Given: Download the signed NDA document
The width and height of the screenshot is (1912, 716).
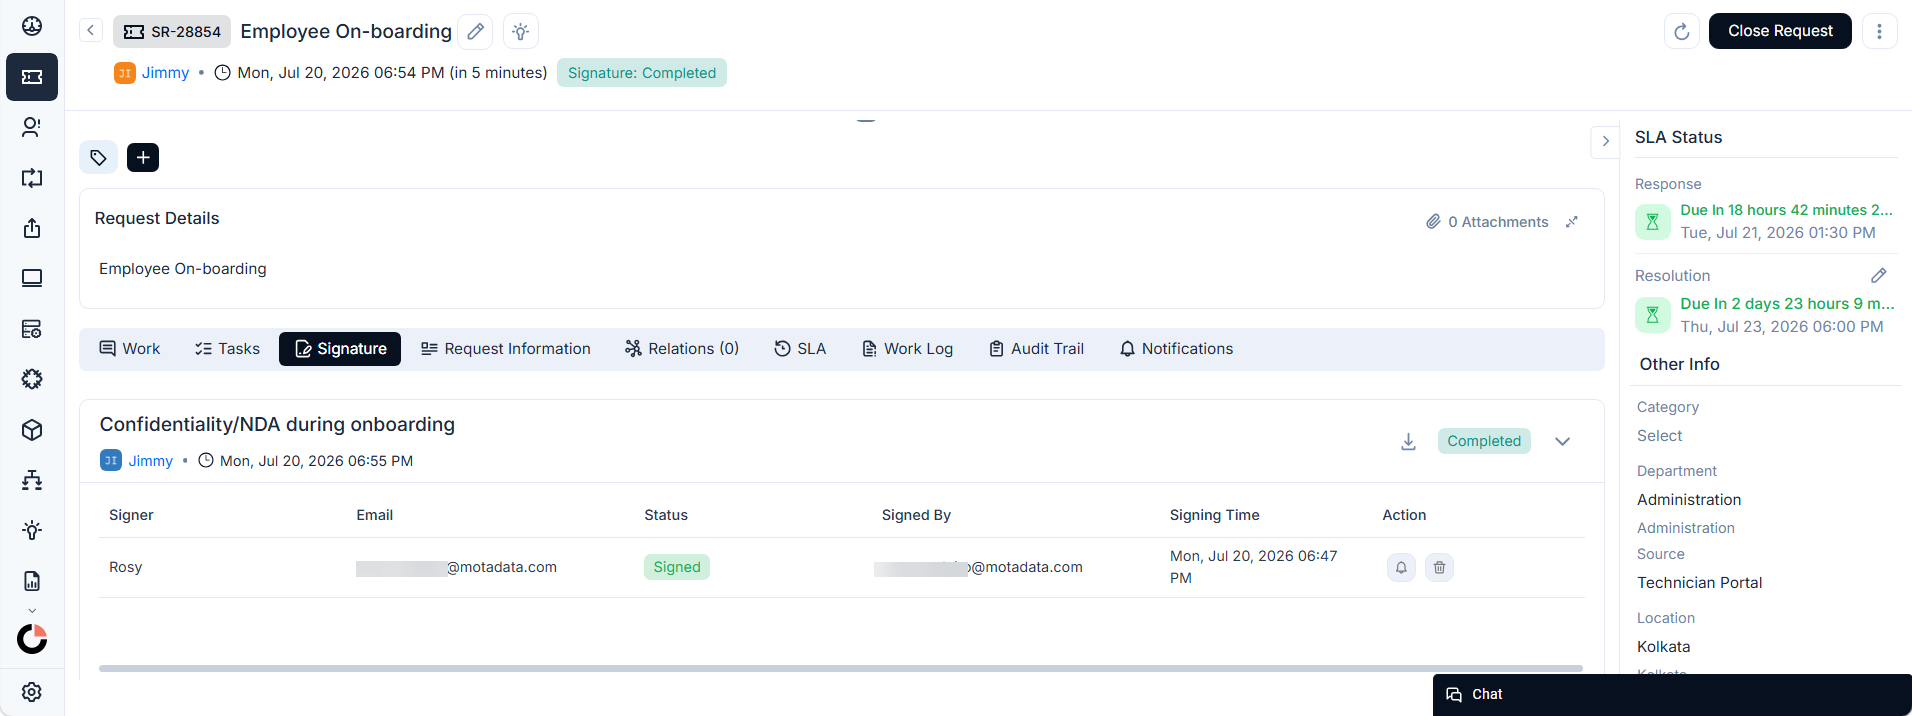Looking at the screenshot, I should (1408, 441).
